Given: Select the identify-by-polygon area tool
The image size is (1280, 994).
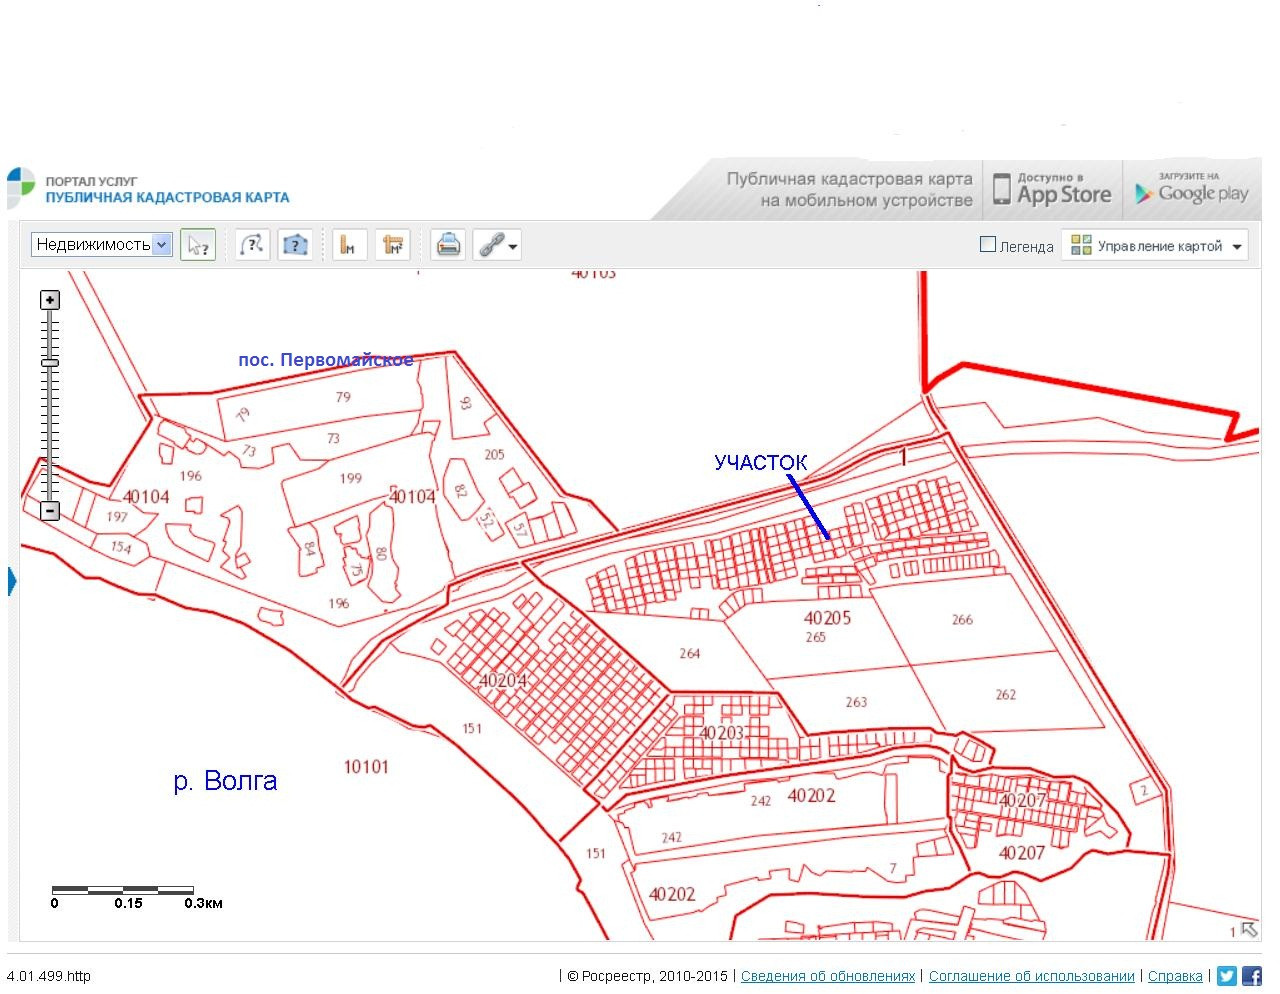Looking at the screenshot, I should point(295,245).
